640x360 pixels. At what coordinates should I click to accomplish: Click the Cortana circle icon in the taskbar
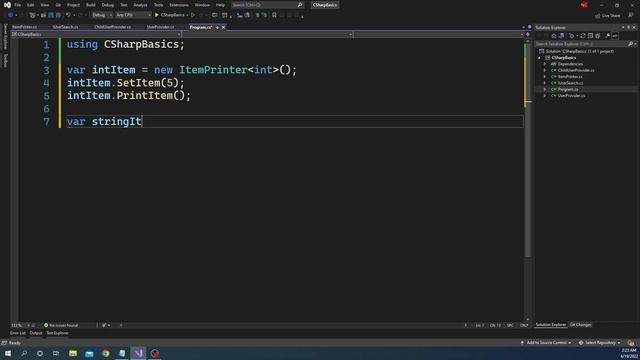[x=40, y=353]
